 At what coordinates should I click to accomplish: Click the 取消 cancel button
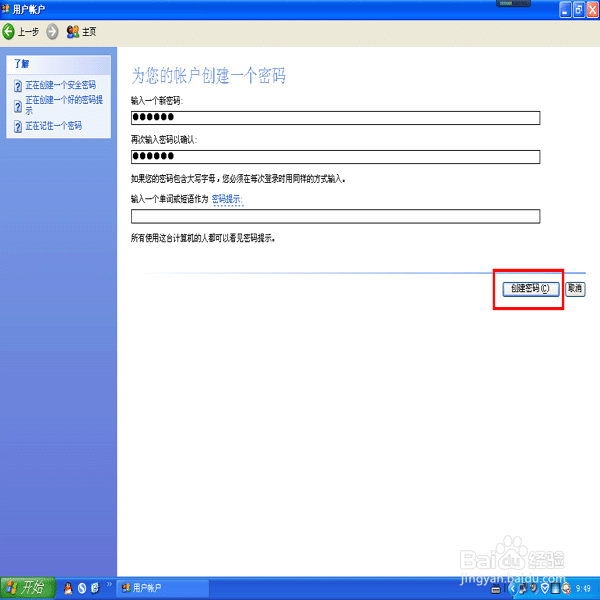coord(575,289)
